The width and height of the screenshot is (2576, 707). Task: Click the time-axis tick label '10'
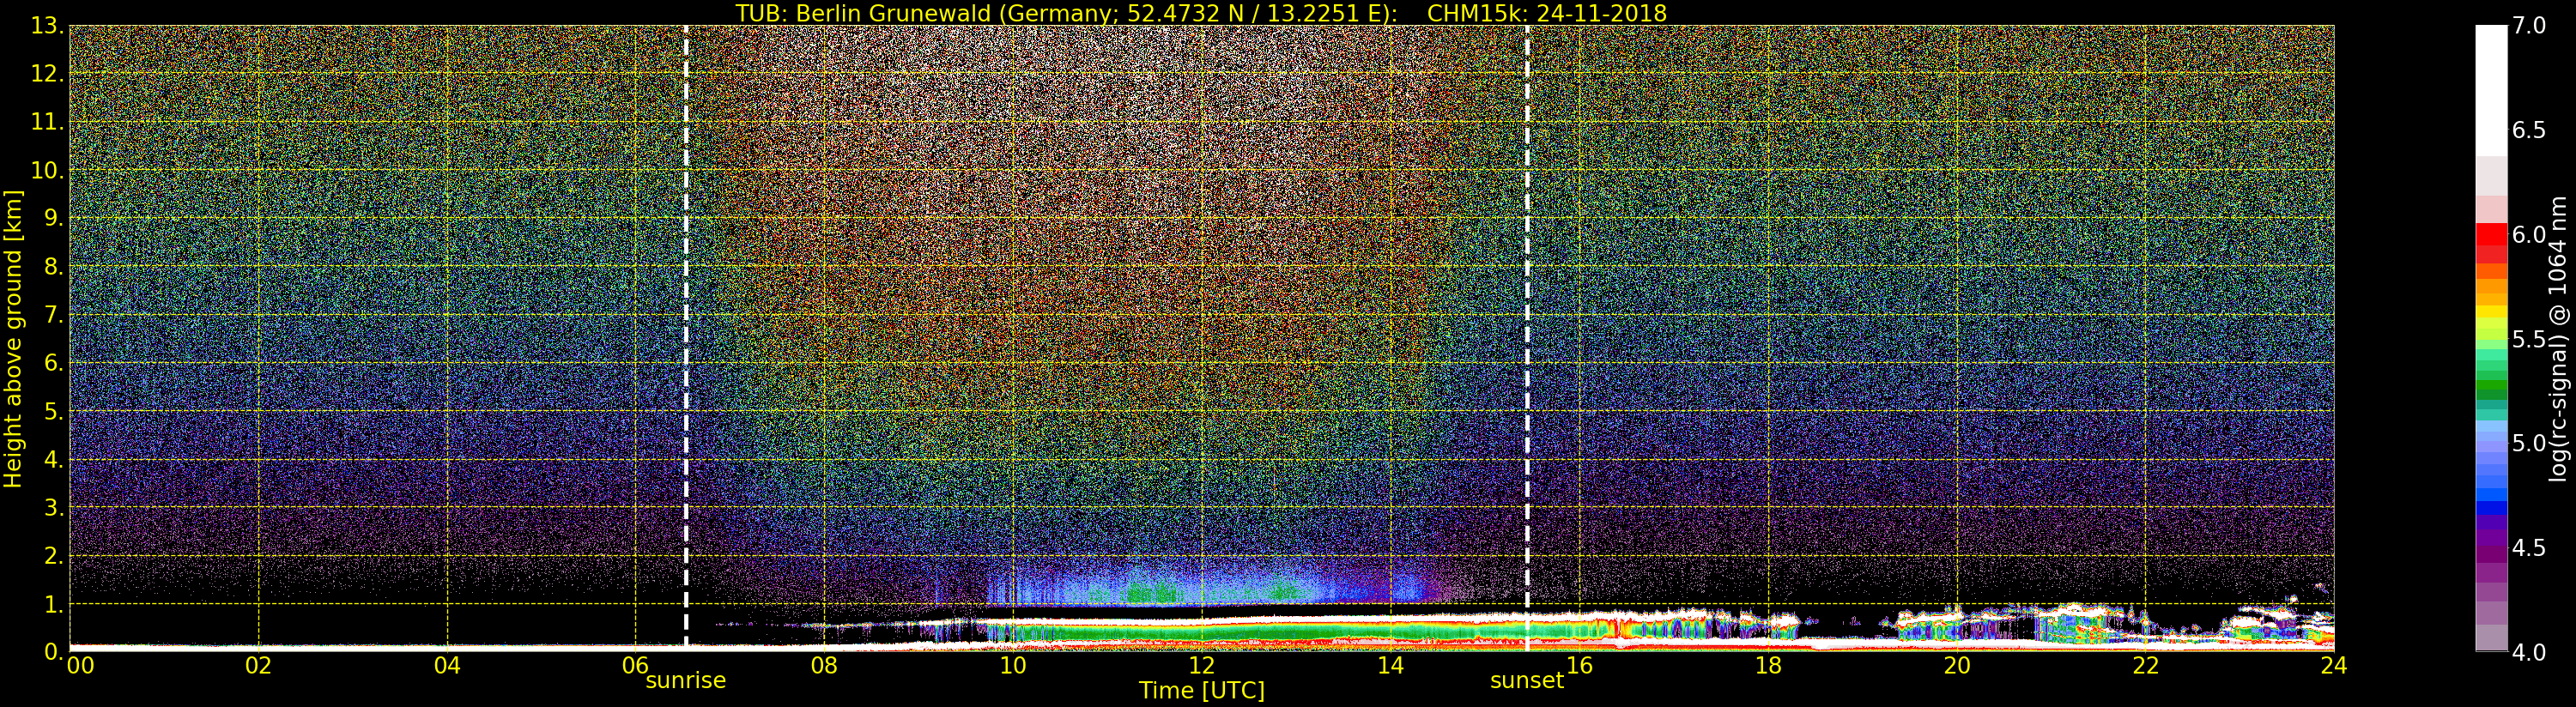(1013, 666)
